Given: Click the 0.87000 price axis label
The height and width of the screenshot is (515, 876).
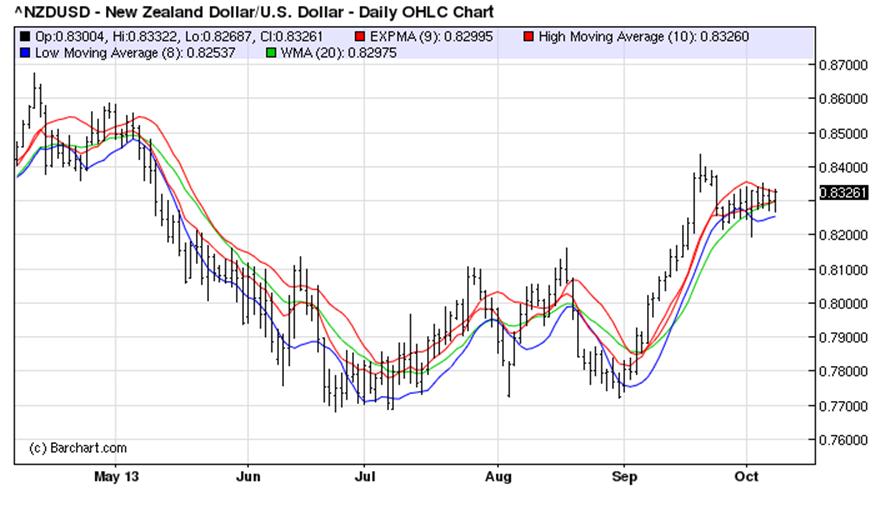Looking at the screenshot, I should point(842,65).
